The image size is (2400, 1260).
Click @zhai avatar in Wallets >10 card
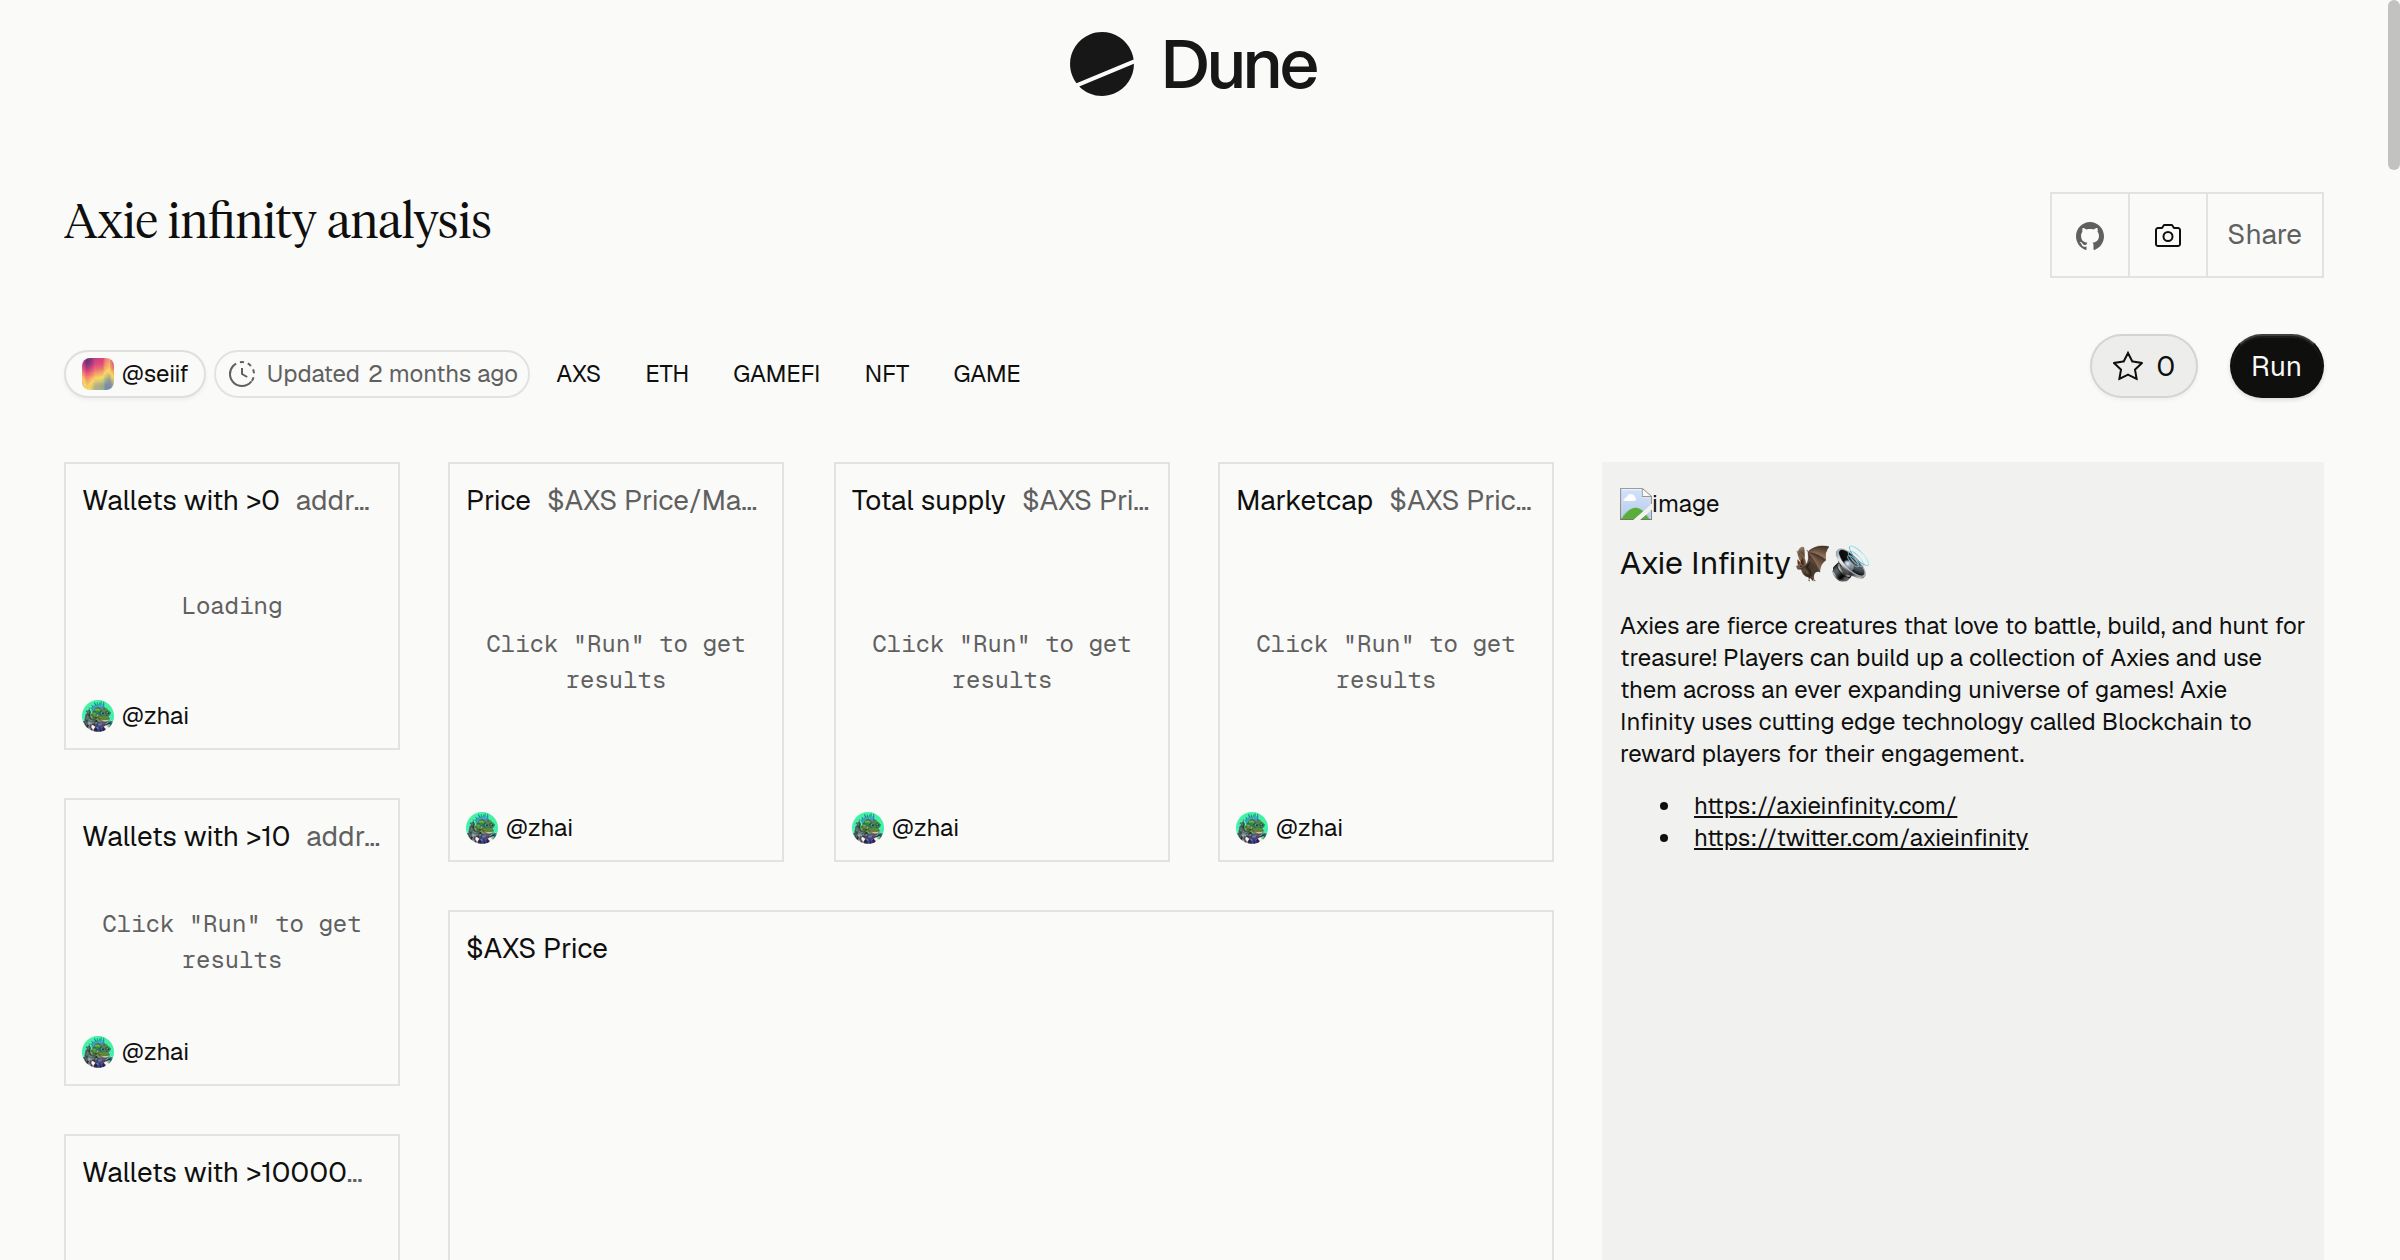(97, 1052)
